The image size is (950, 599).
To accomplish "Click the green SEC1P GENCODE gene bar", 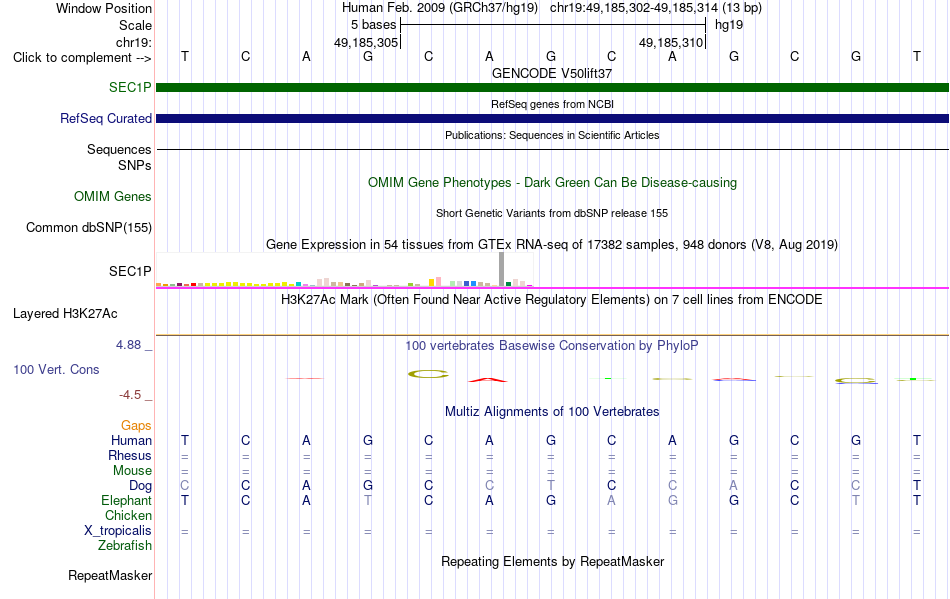I will (552, 88).
